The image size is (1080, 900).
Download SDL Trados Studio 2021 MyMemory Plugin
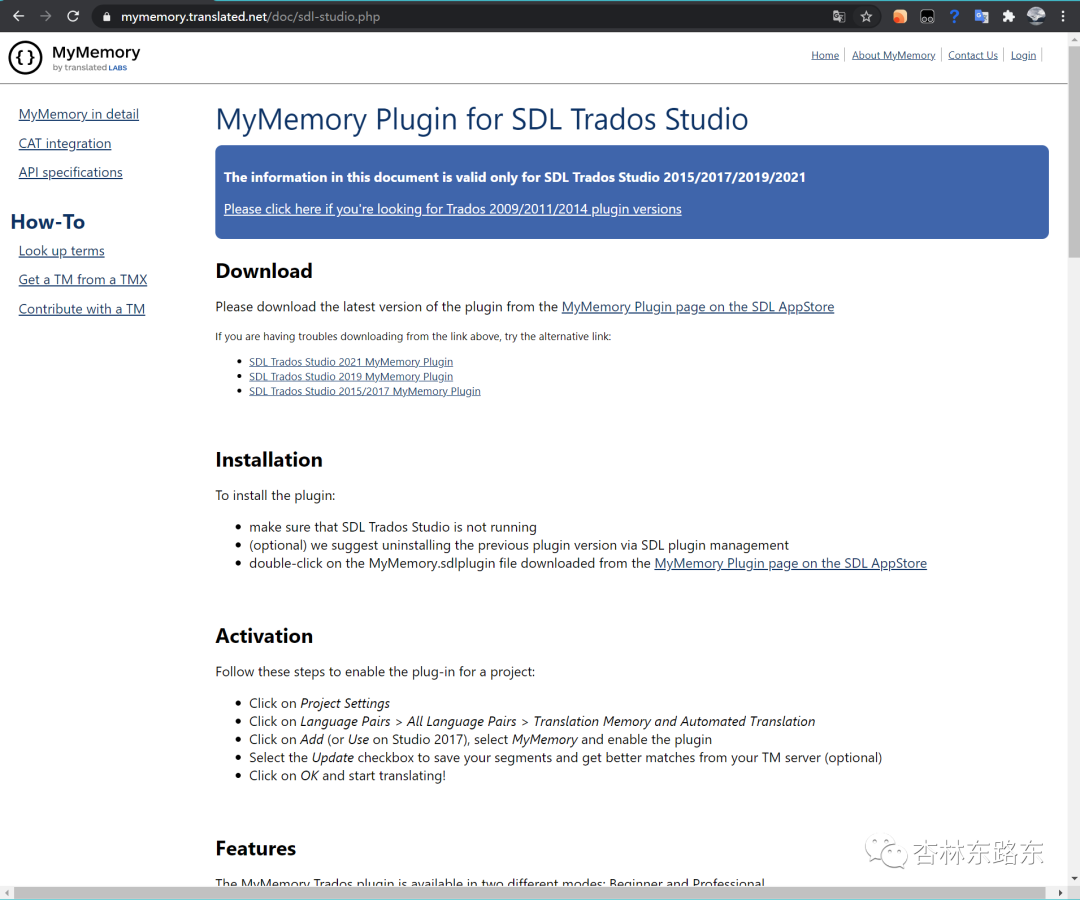coord(351,362)
